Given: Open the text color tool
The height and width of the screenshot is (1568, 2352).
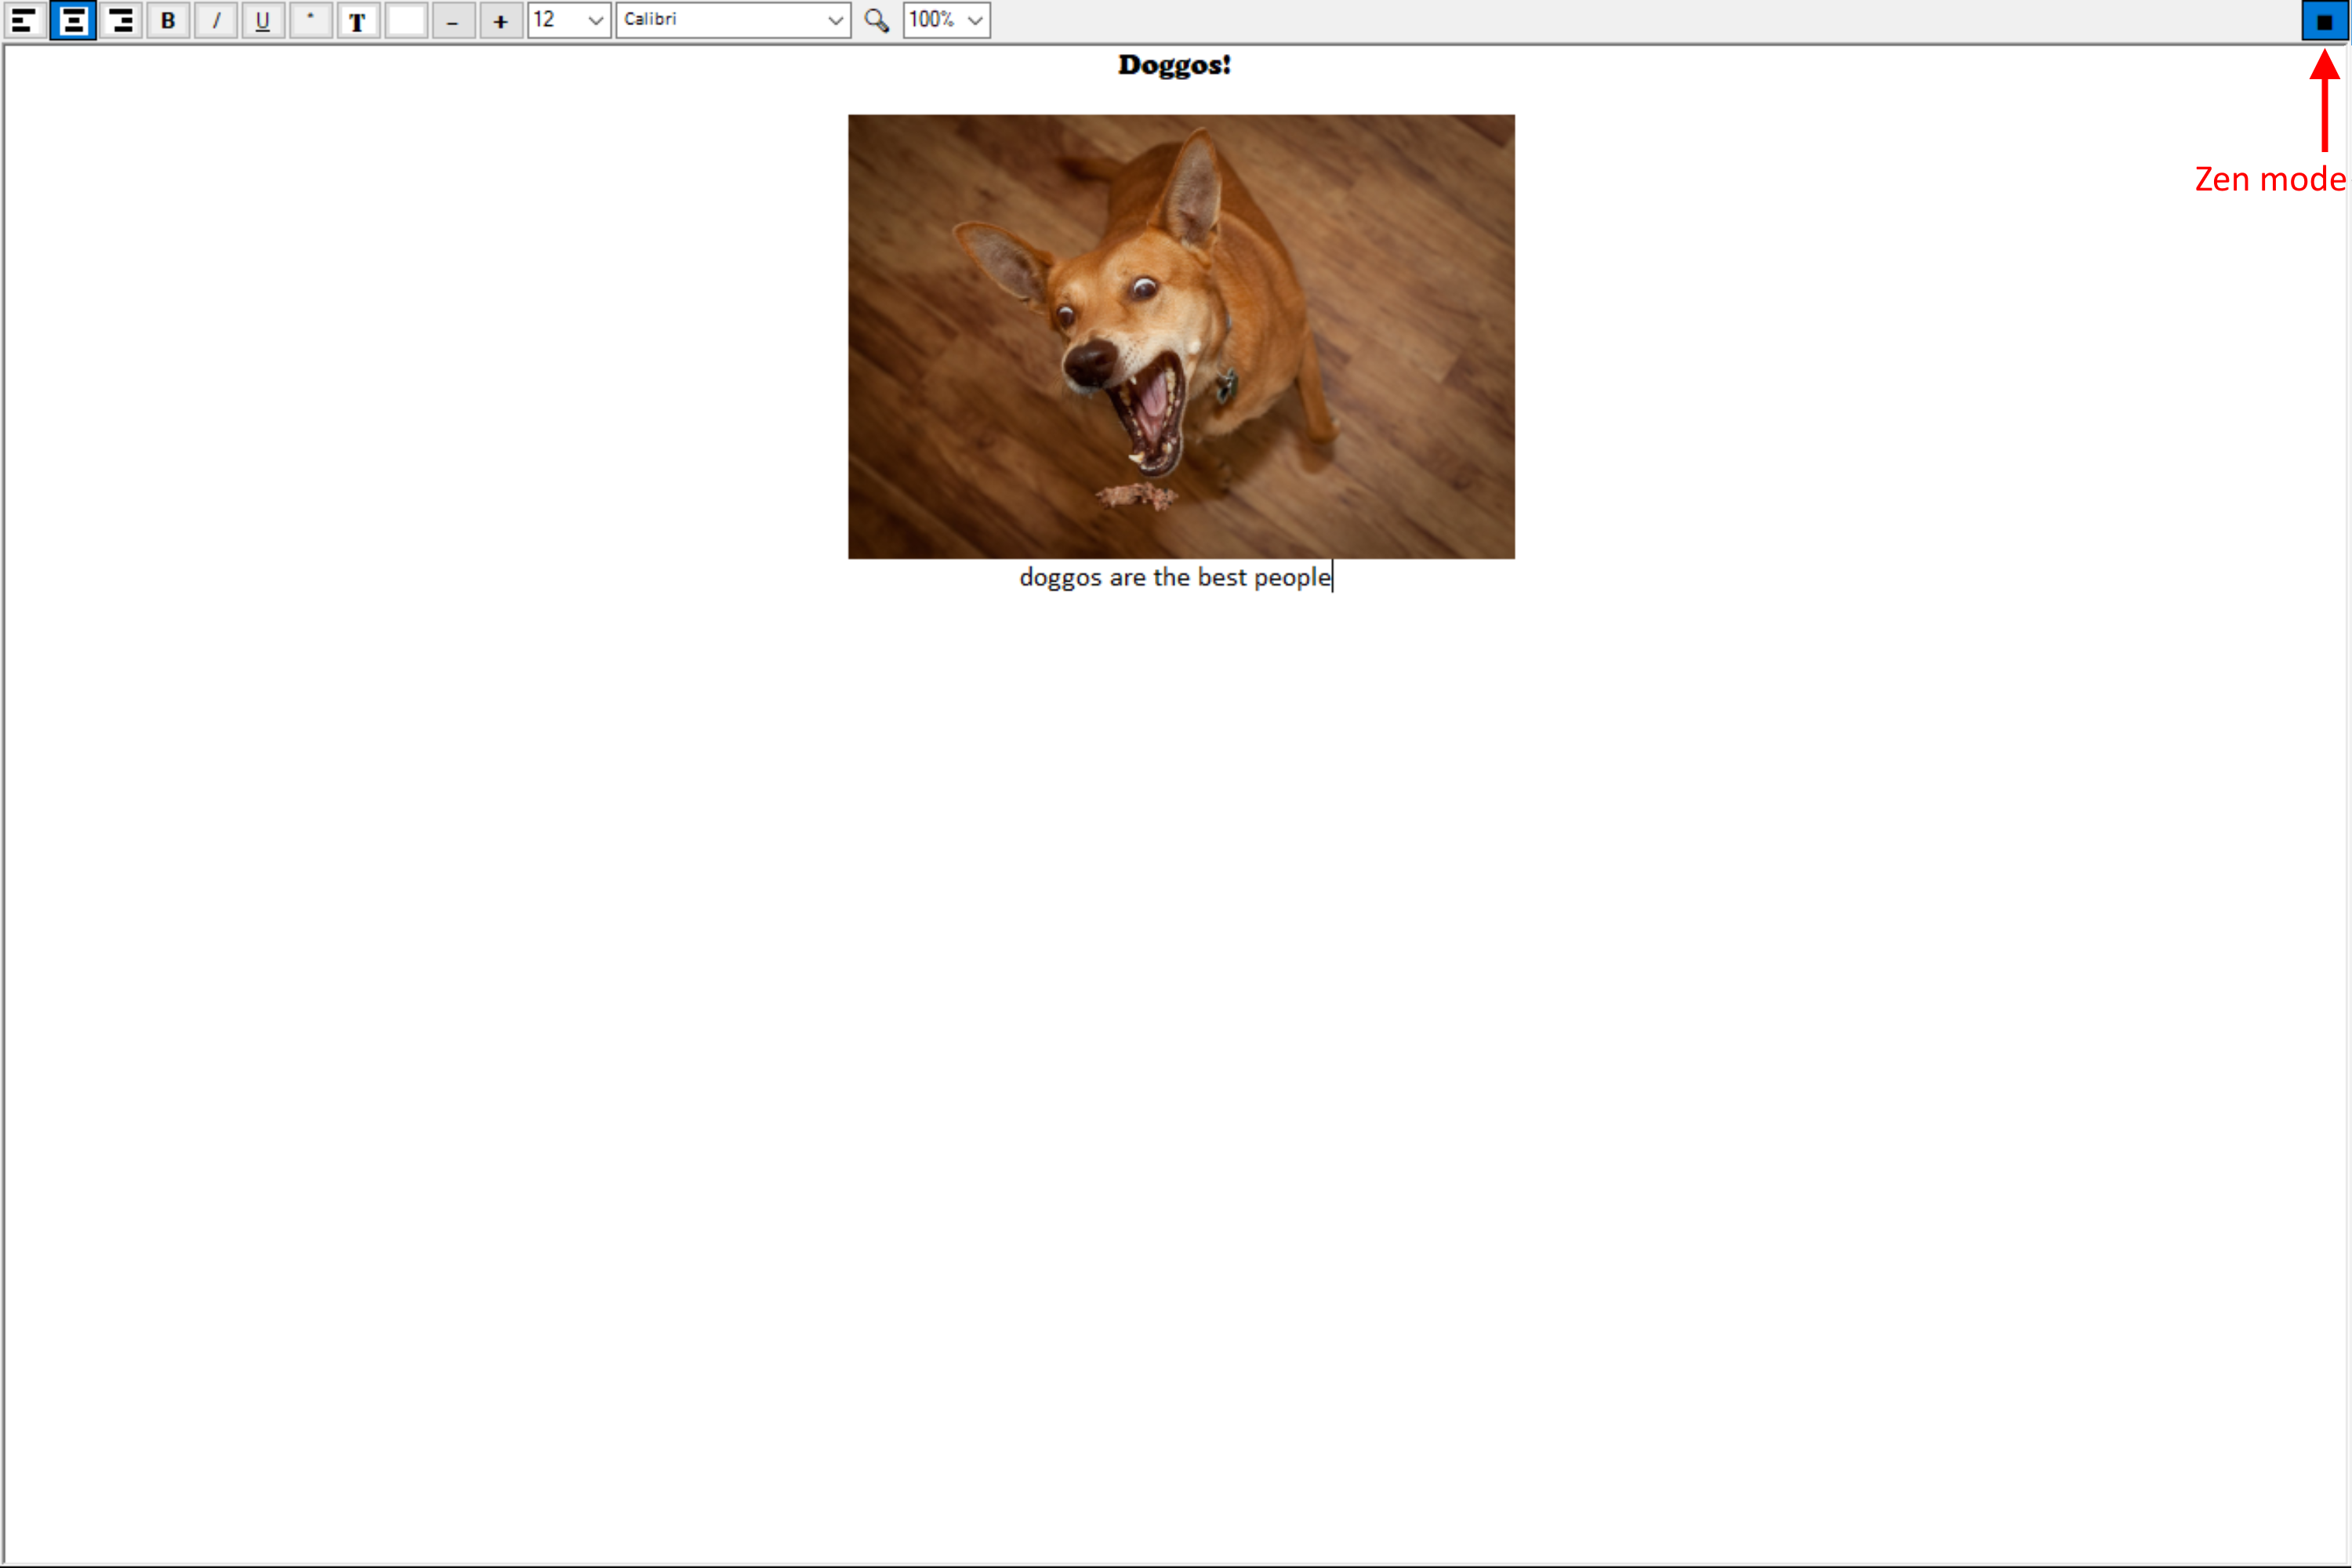Looking at the screenshot, I should [x=358, y=20].
